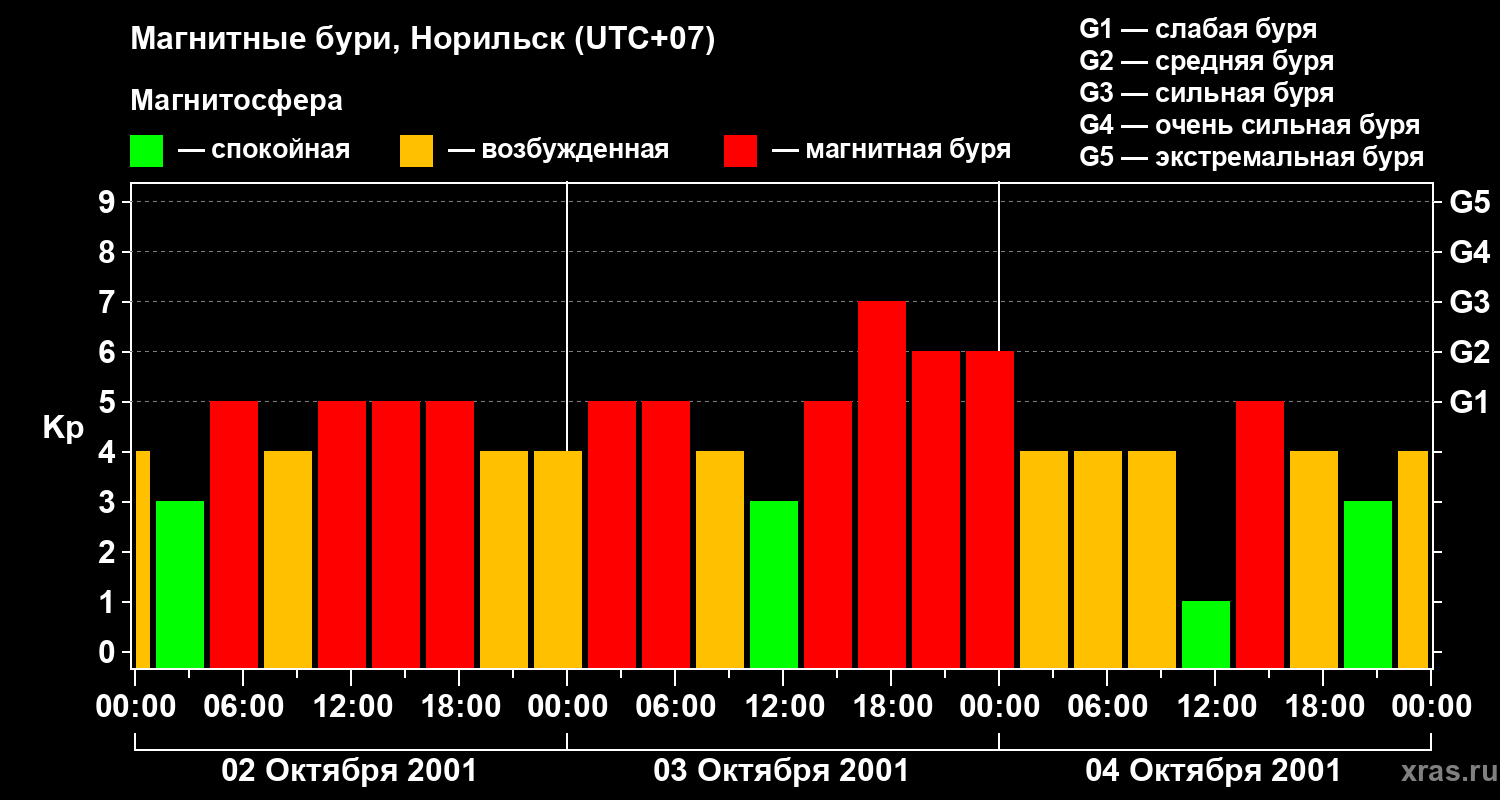Click the 'G4 — очень сильная буря' line
The width and height of the screenshot is (1500, 800).
tap(1250, 125)
